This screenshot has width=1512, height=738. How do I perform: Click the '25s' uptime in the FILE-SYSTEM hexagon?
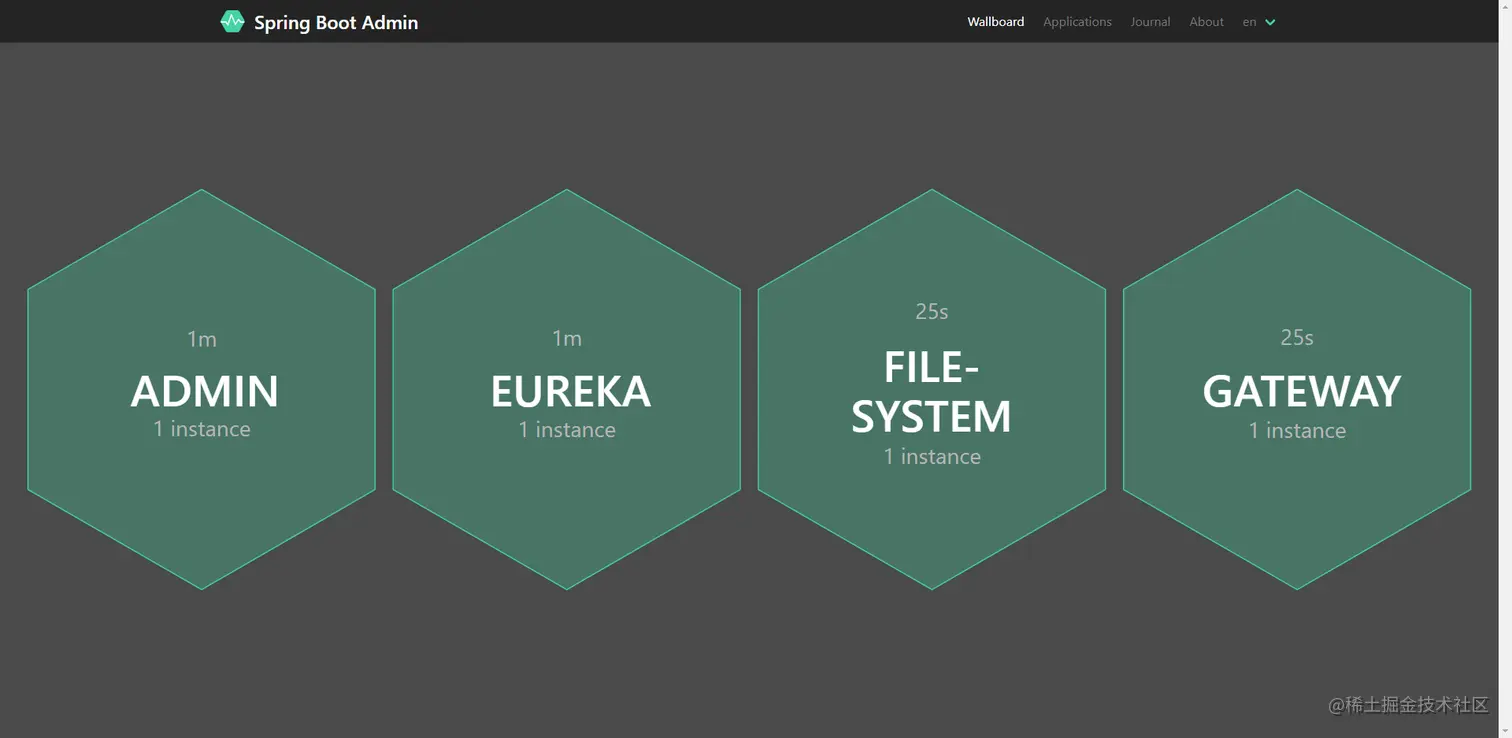pyautogui.click(x=932, y=312)
